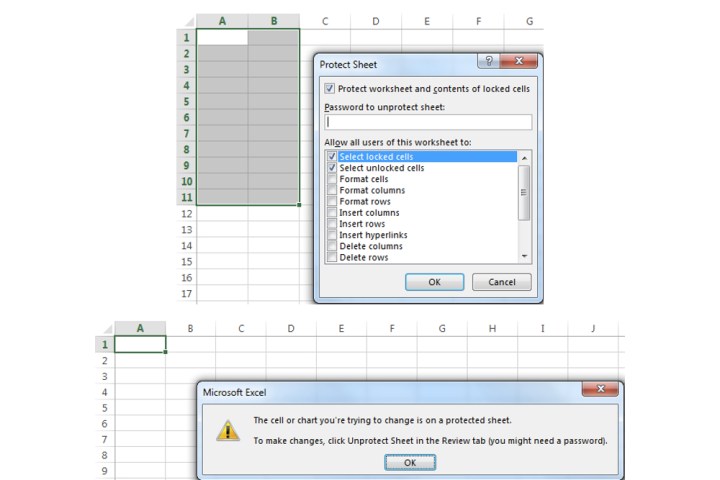Select row 12 header in the top sheet
The image size is (720, 480).
point(186,214)
